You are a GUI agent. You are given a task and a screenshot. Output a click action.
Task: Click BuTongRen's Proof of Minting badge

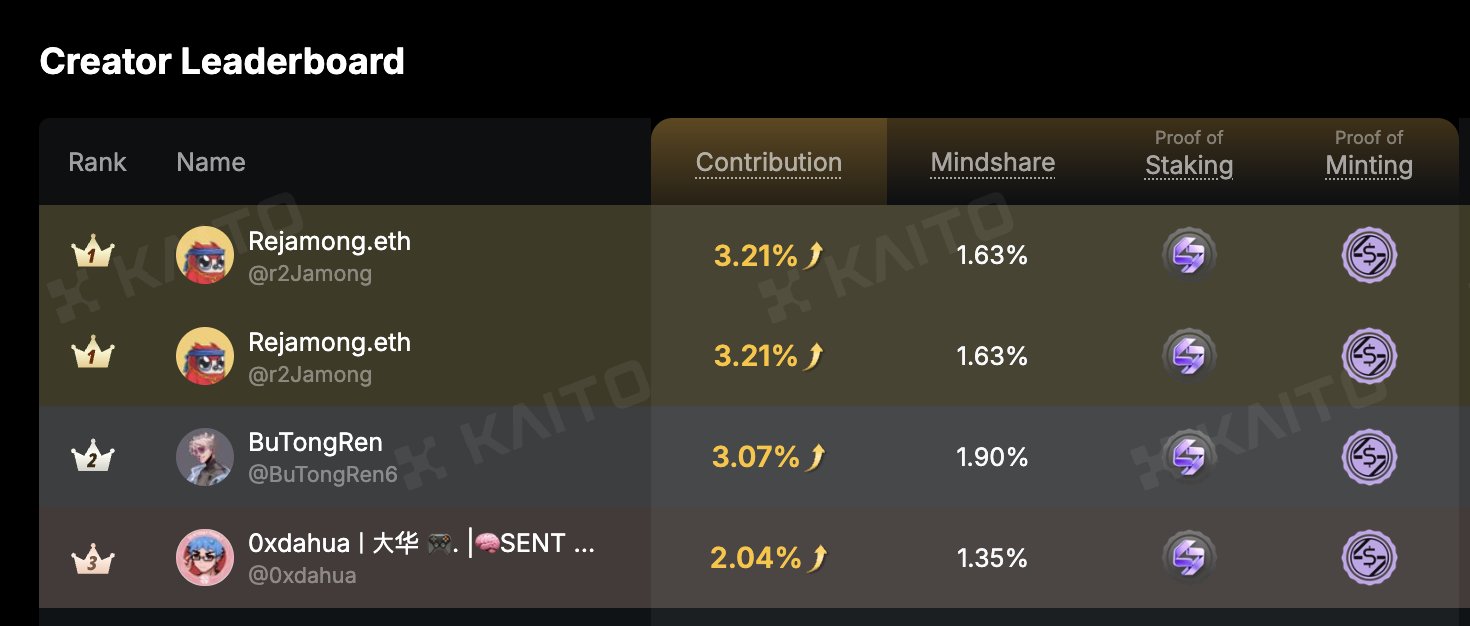tap(1368, 457)
